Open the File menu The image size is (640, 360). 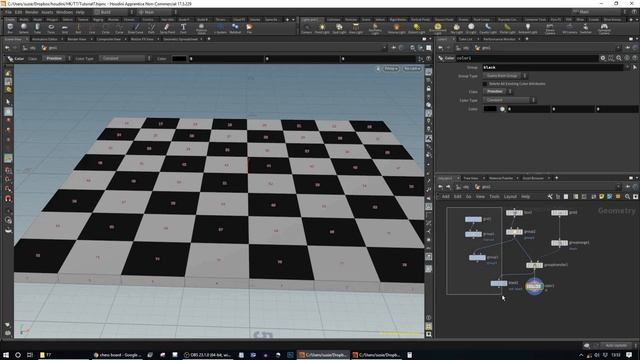tap(8, 12)
